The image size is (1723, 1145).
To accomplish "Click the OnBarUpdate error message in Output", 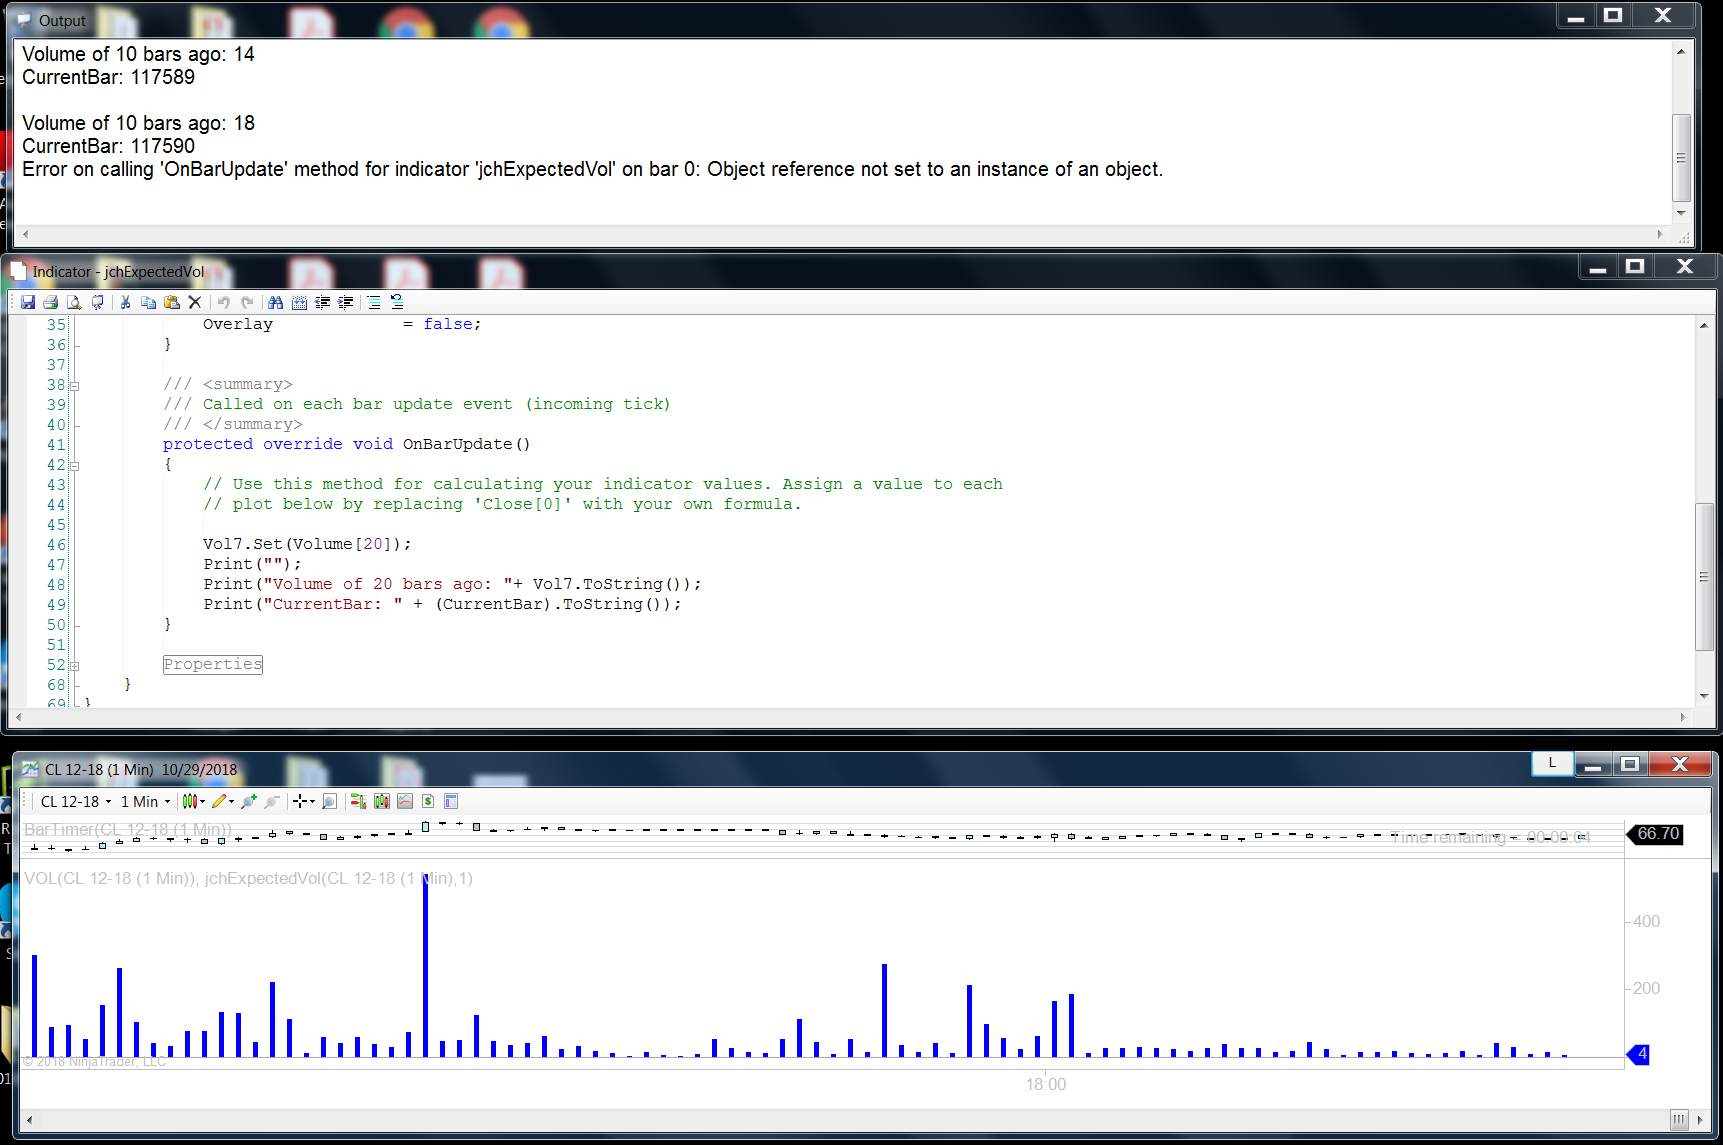I will click(592, 169).
